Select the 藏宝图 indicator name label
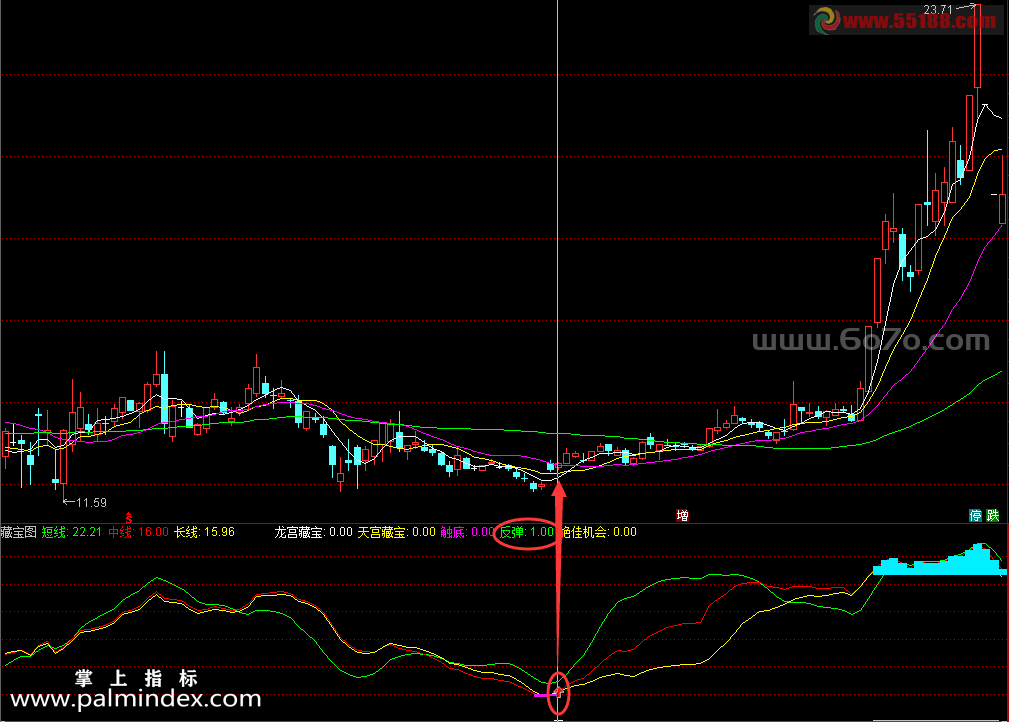Viewport: 1009px width, 722px height. [19, 532]
